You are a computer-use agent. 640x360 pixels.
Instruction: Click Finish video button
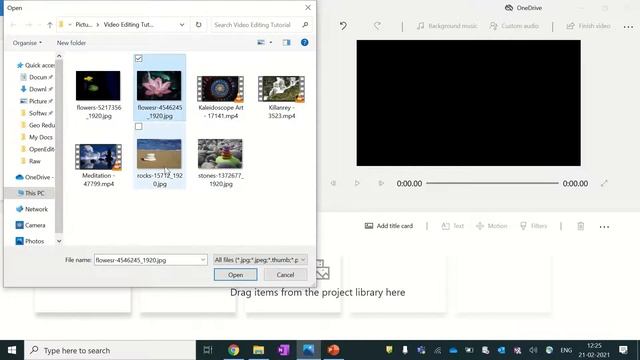(588, 26)
